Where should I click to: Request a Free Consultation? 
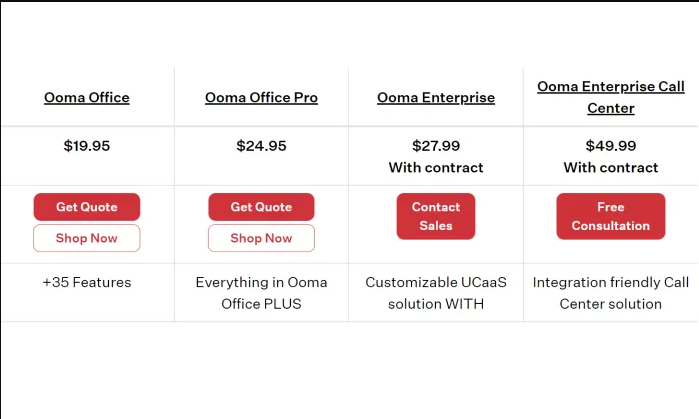[x=611, y=216]
